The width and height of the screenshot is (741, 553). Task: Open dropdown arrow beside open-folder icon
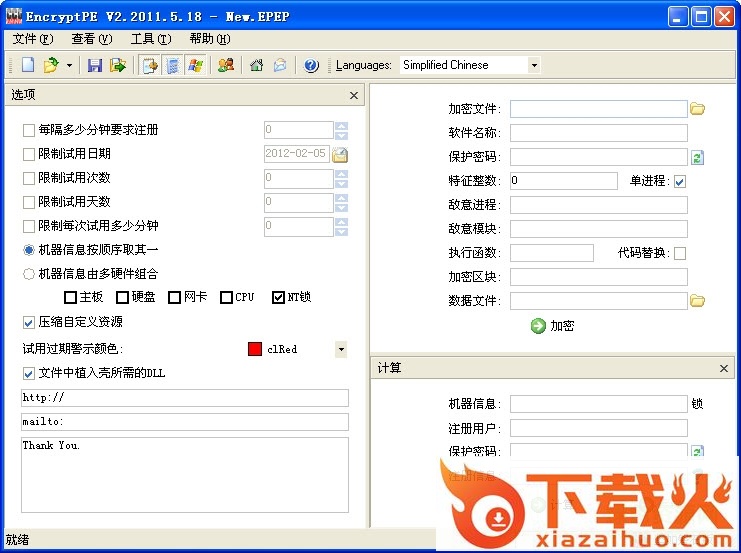pyautogui.click(x=69, y=65)
